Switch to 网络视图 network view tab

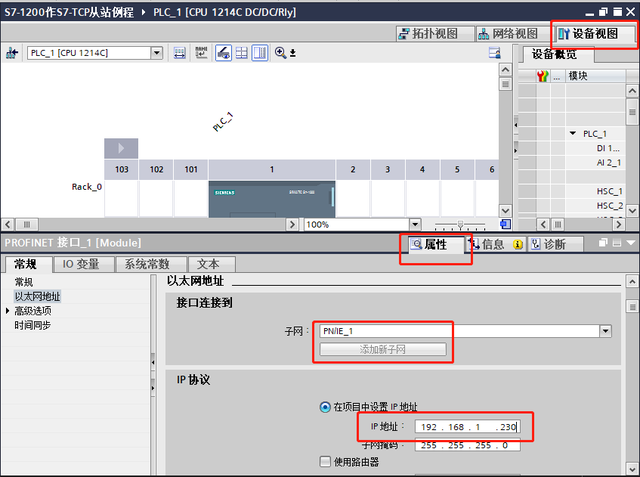click(x=515, y=33)
